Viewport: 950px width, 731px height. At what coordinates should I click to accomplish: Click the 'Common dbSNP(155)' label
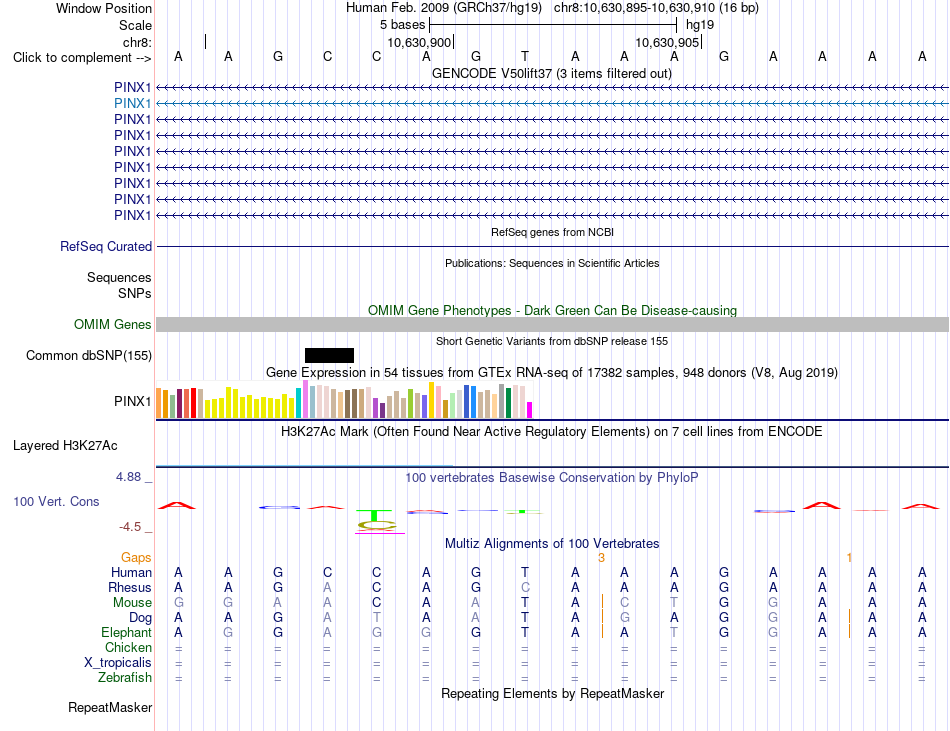click(88, 356)
